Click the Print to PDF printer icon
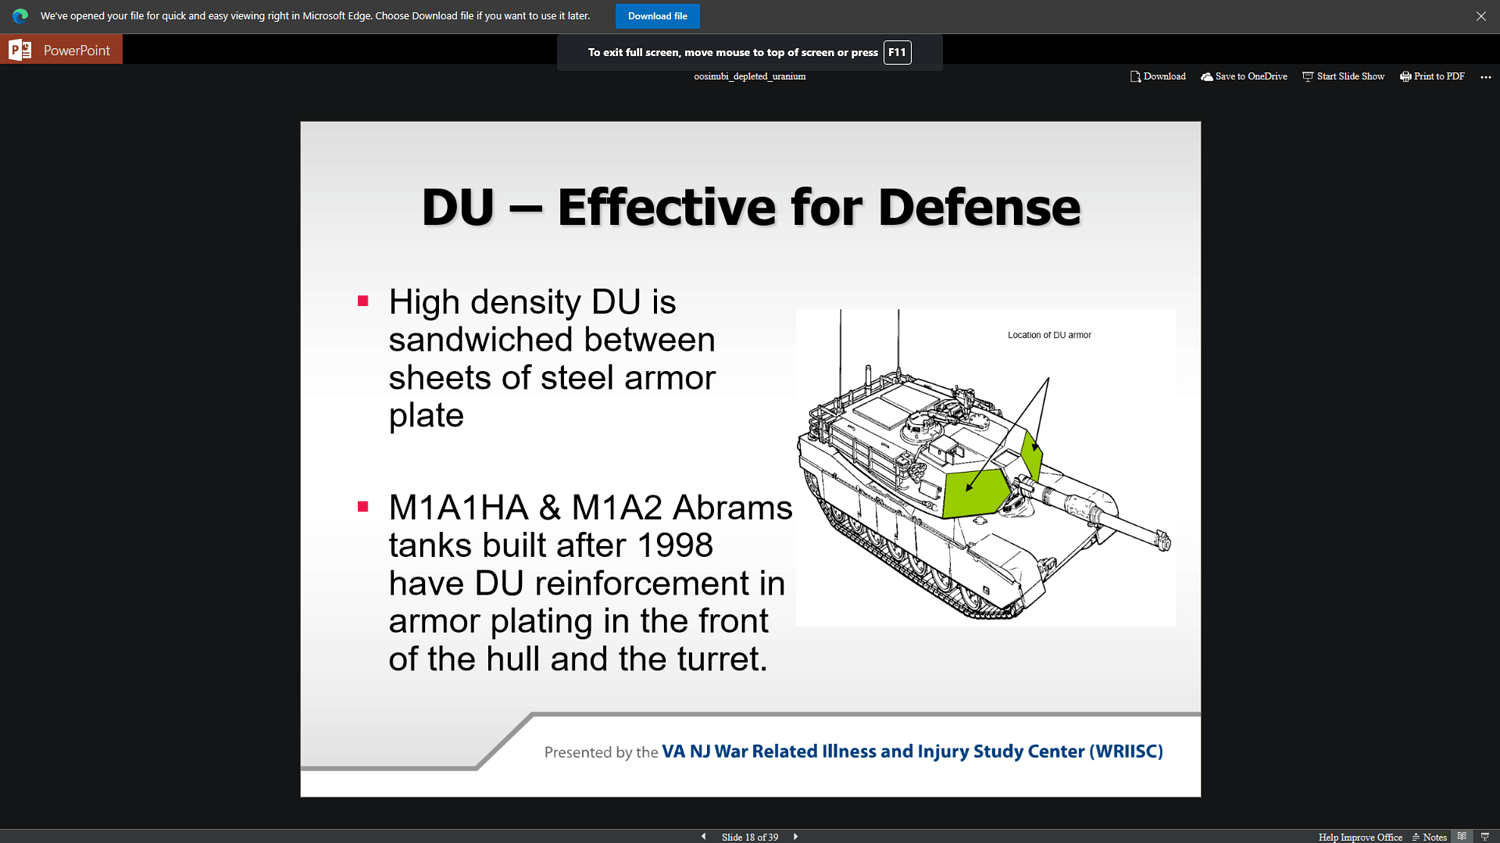 click(x=1405, y=76)
